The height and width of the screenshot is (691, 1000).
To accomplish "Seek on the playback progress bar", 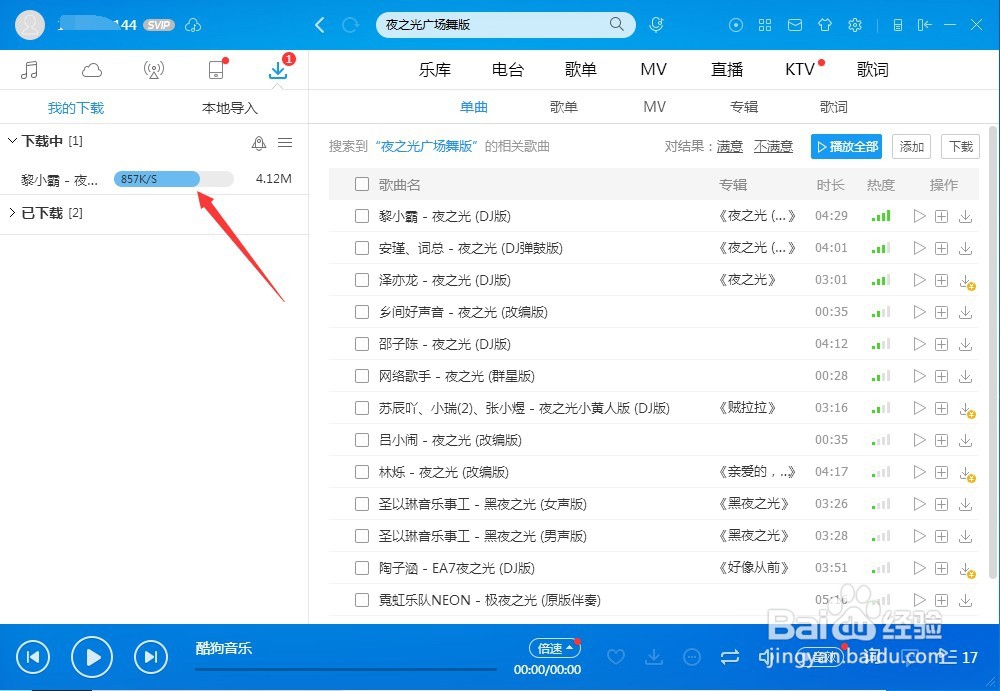I will coord(346,669).
